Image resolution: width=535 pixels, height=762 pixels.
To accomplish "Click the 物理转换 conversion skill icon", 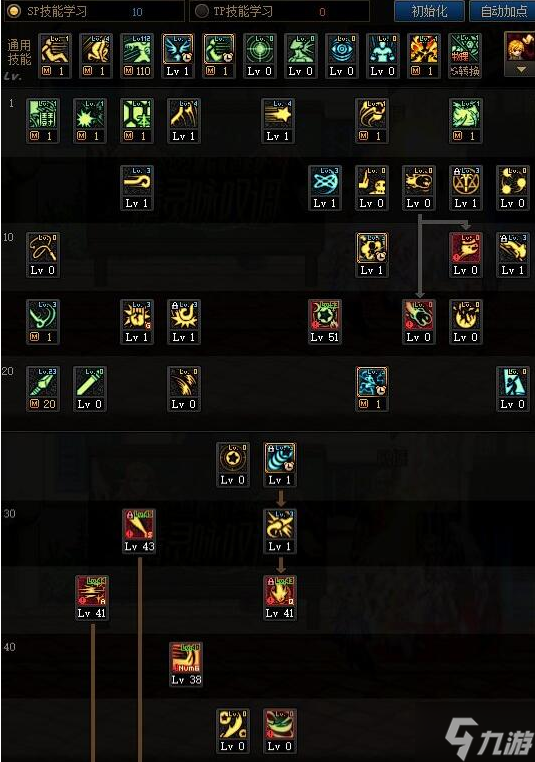I will click(465, 56).
